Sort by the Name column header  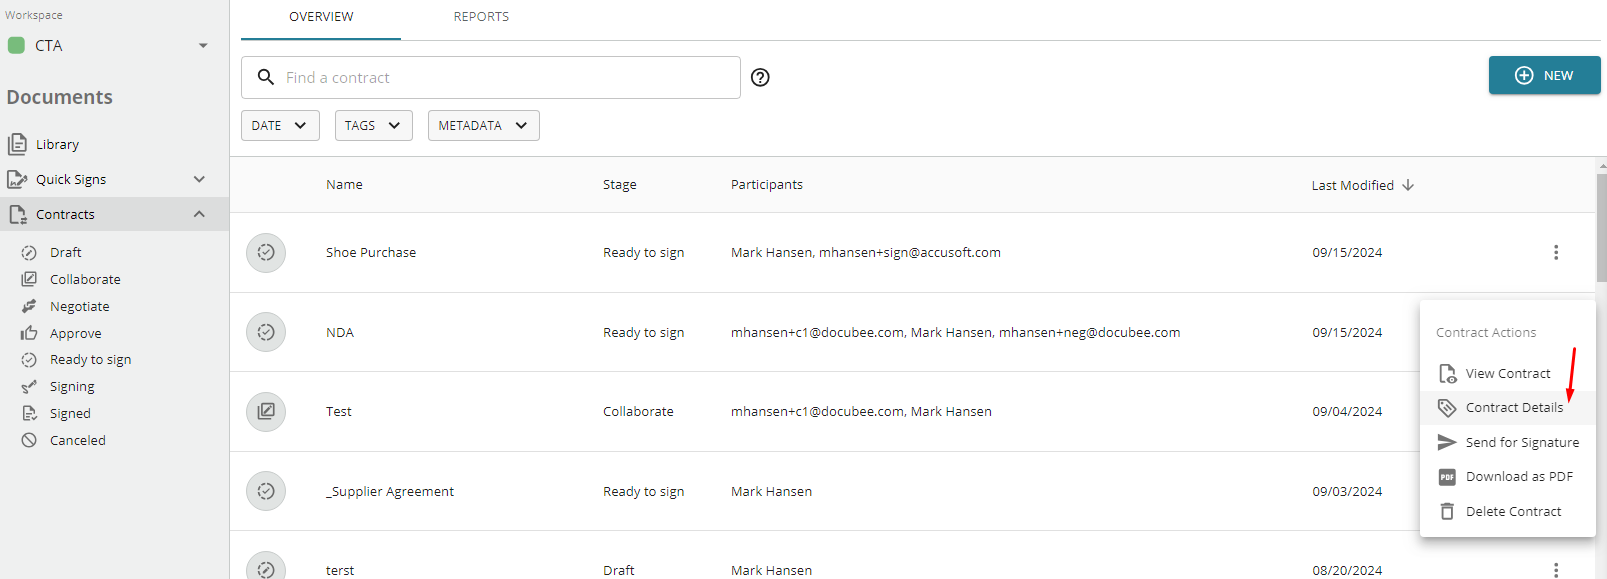344,185
